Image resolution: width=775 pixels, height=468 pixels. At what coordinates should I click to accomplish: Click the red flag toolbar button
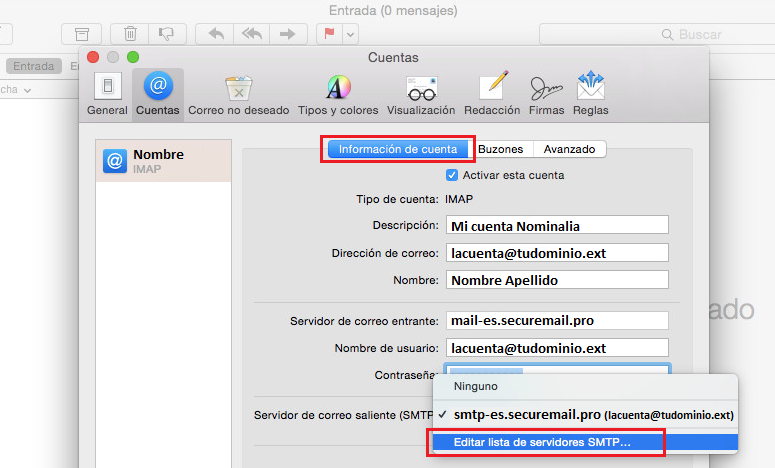coord(327,33)
